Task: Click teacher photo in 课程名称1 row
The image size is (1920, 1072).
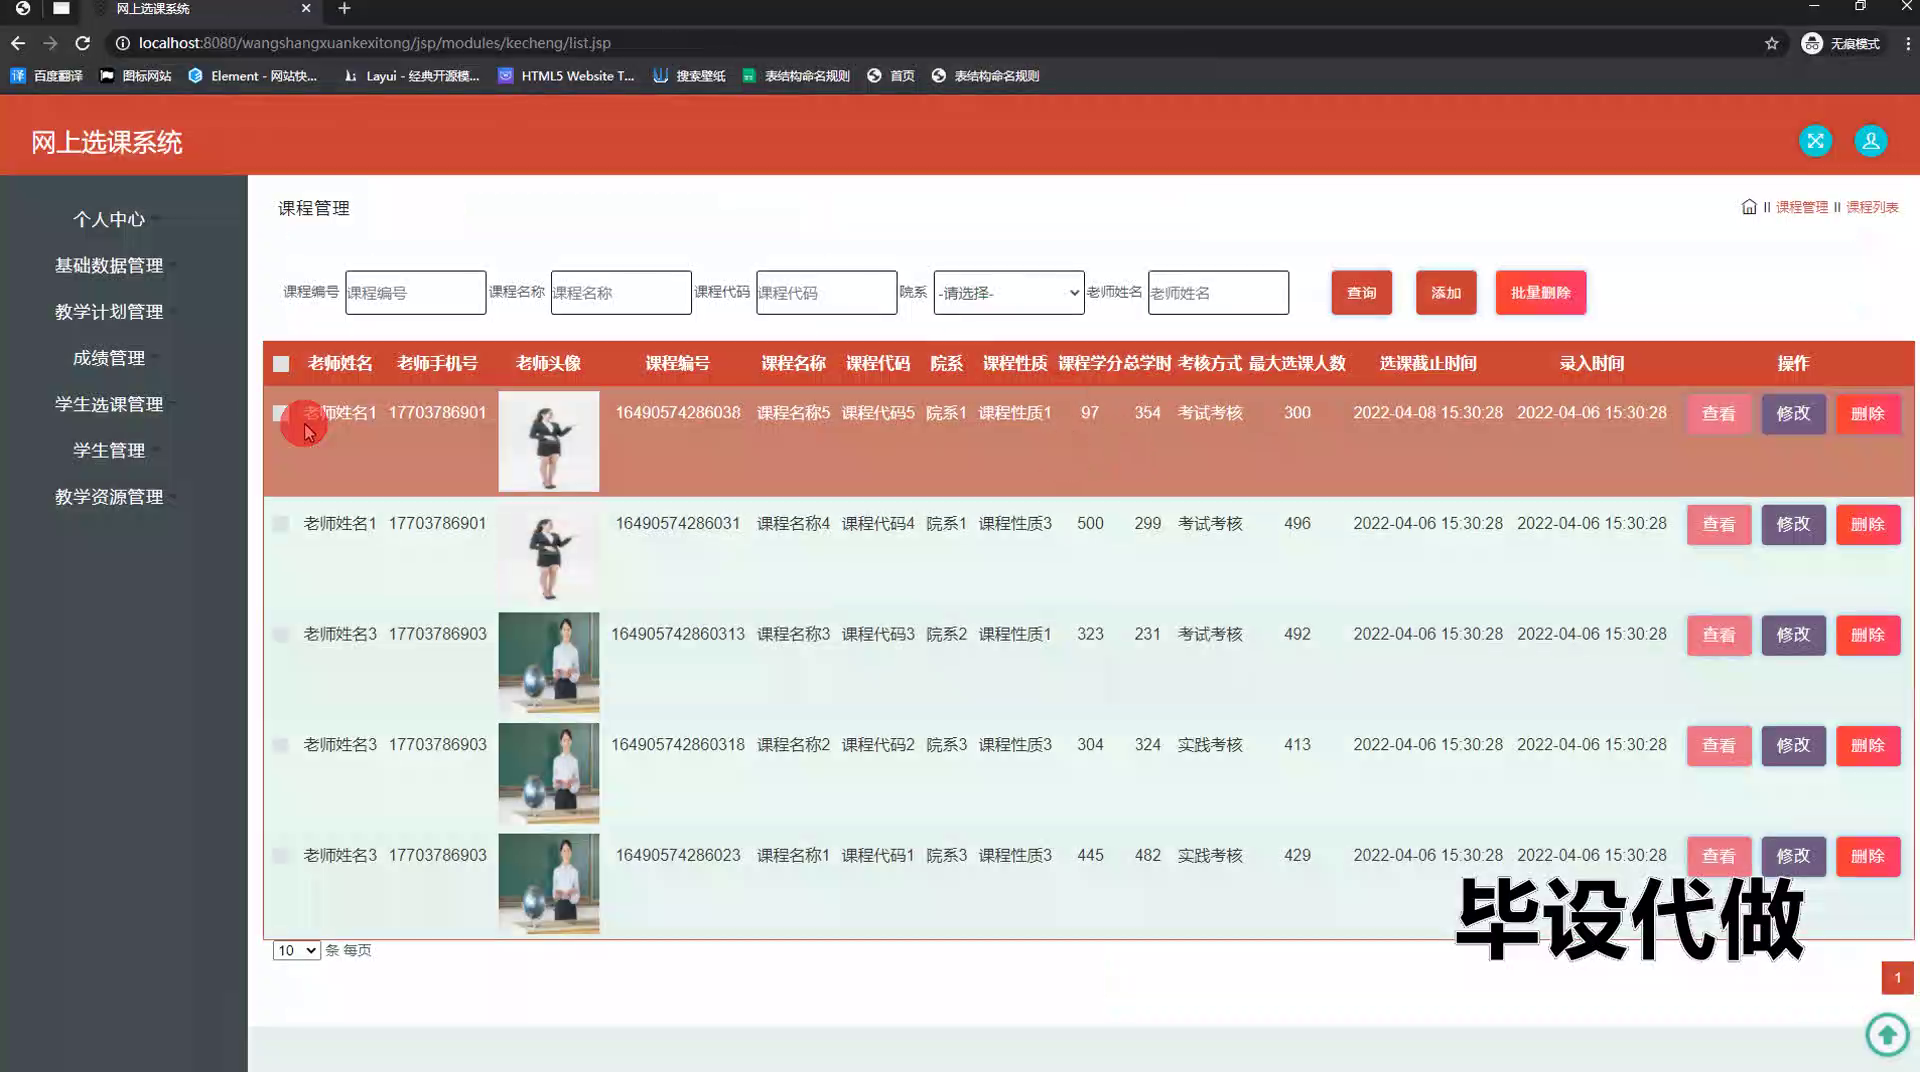Action: click(549, 884)
